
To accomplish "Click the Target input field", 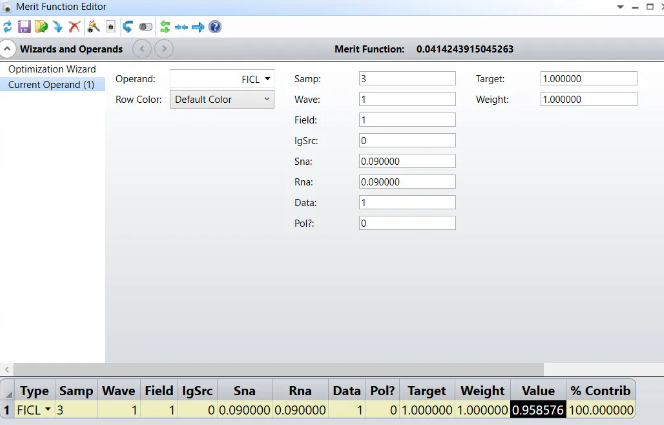I will click(x=589, y=79).
